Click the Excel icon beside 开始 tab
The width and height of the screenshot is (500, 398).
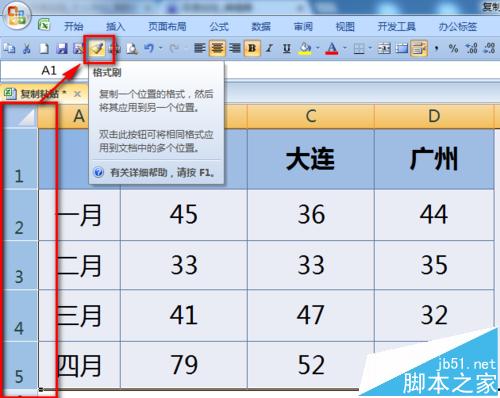[43, 26]
